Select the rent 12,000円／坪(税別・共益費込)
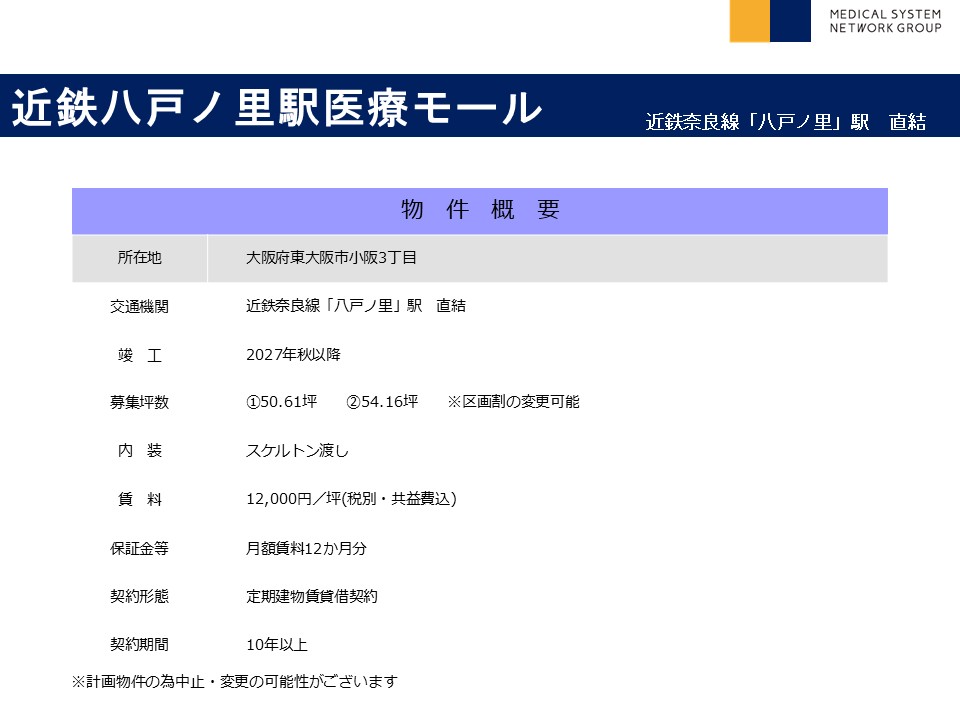The image size is (960, 720). (351, 499)
